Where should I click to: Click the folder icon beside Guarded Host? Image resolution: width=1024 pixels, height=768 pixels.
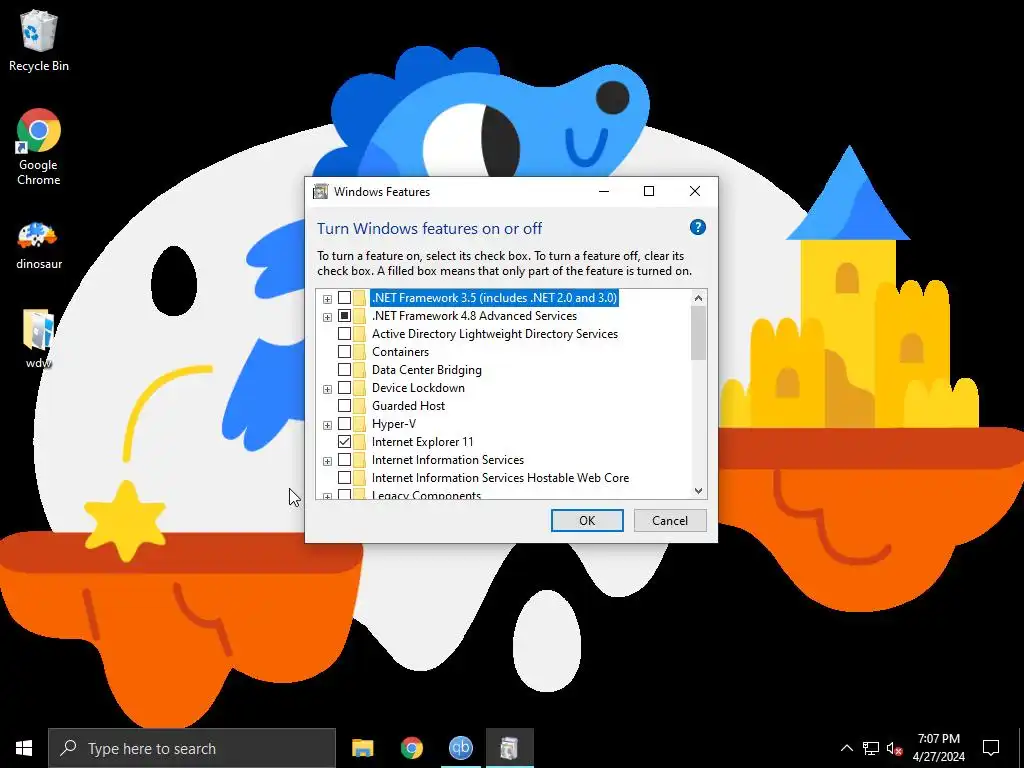360,406
